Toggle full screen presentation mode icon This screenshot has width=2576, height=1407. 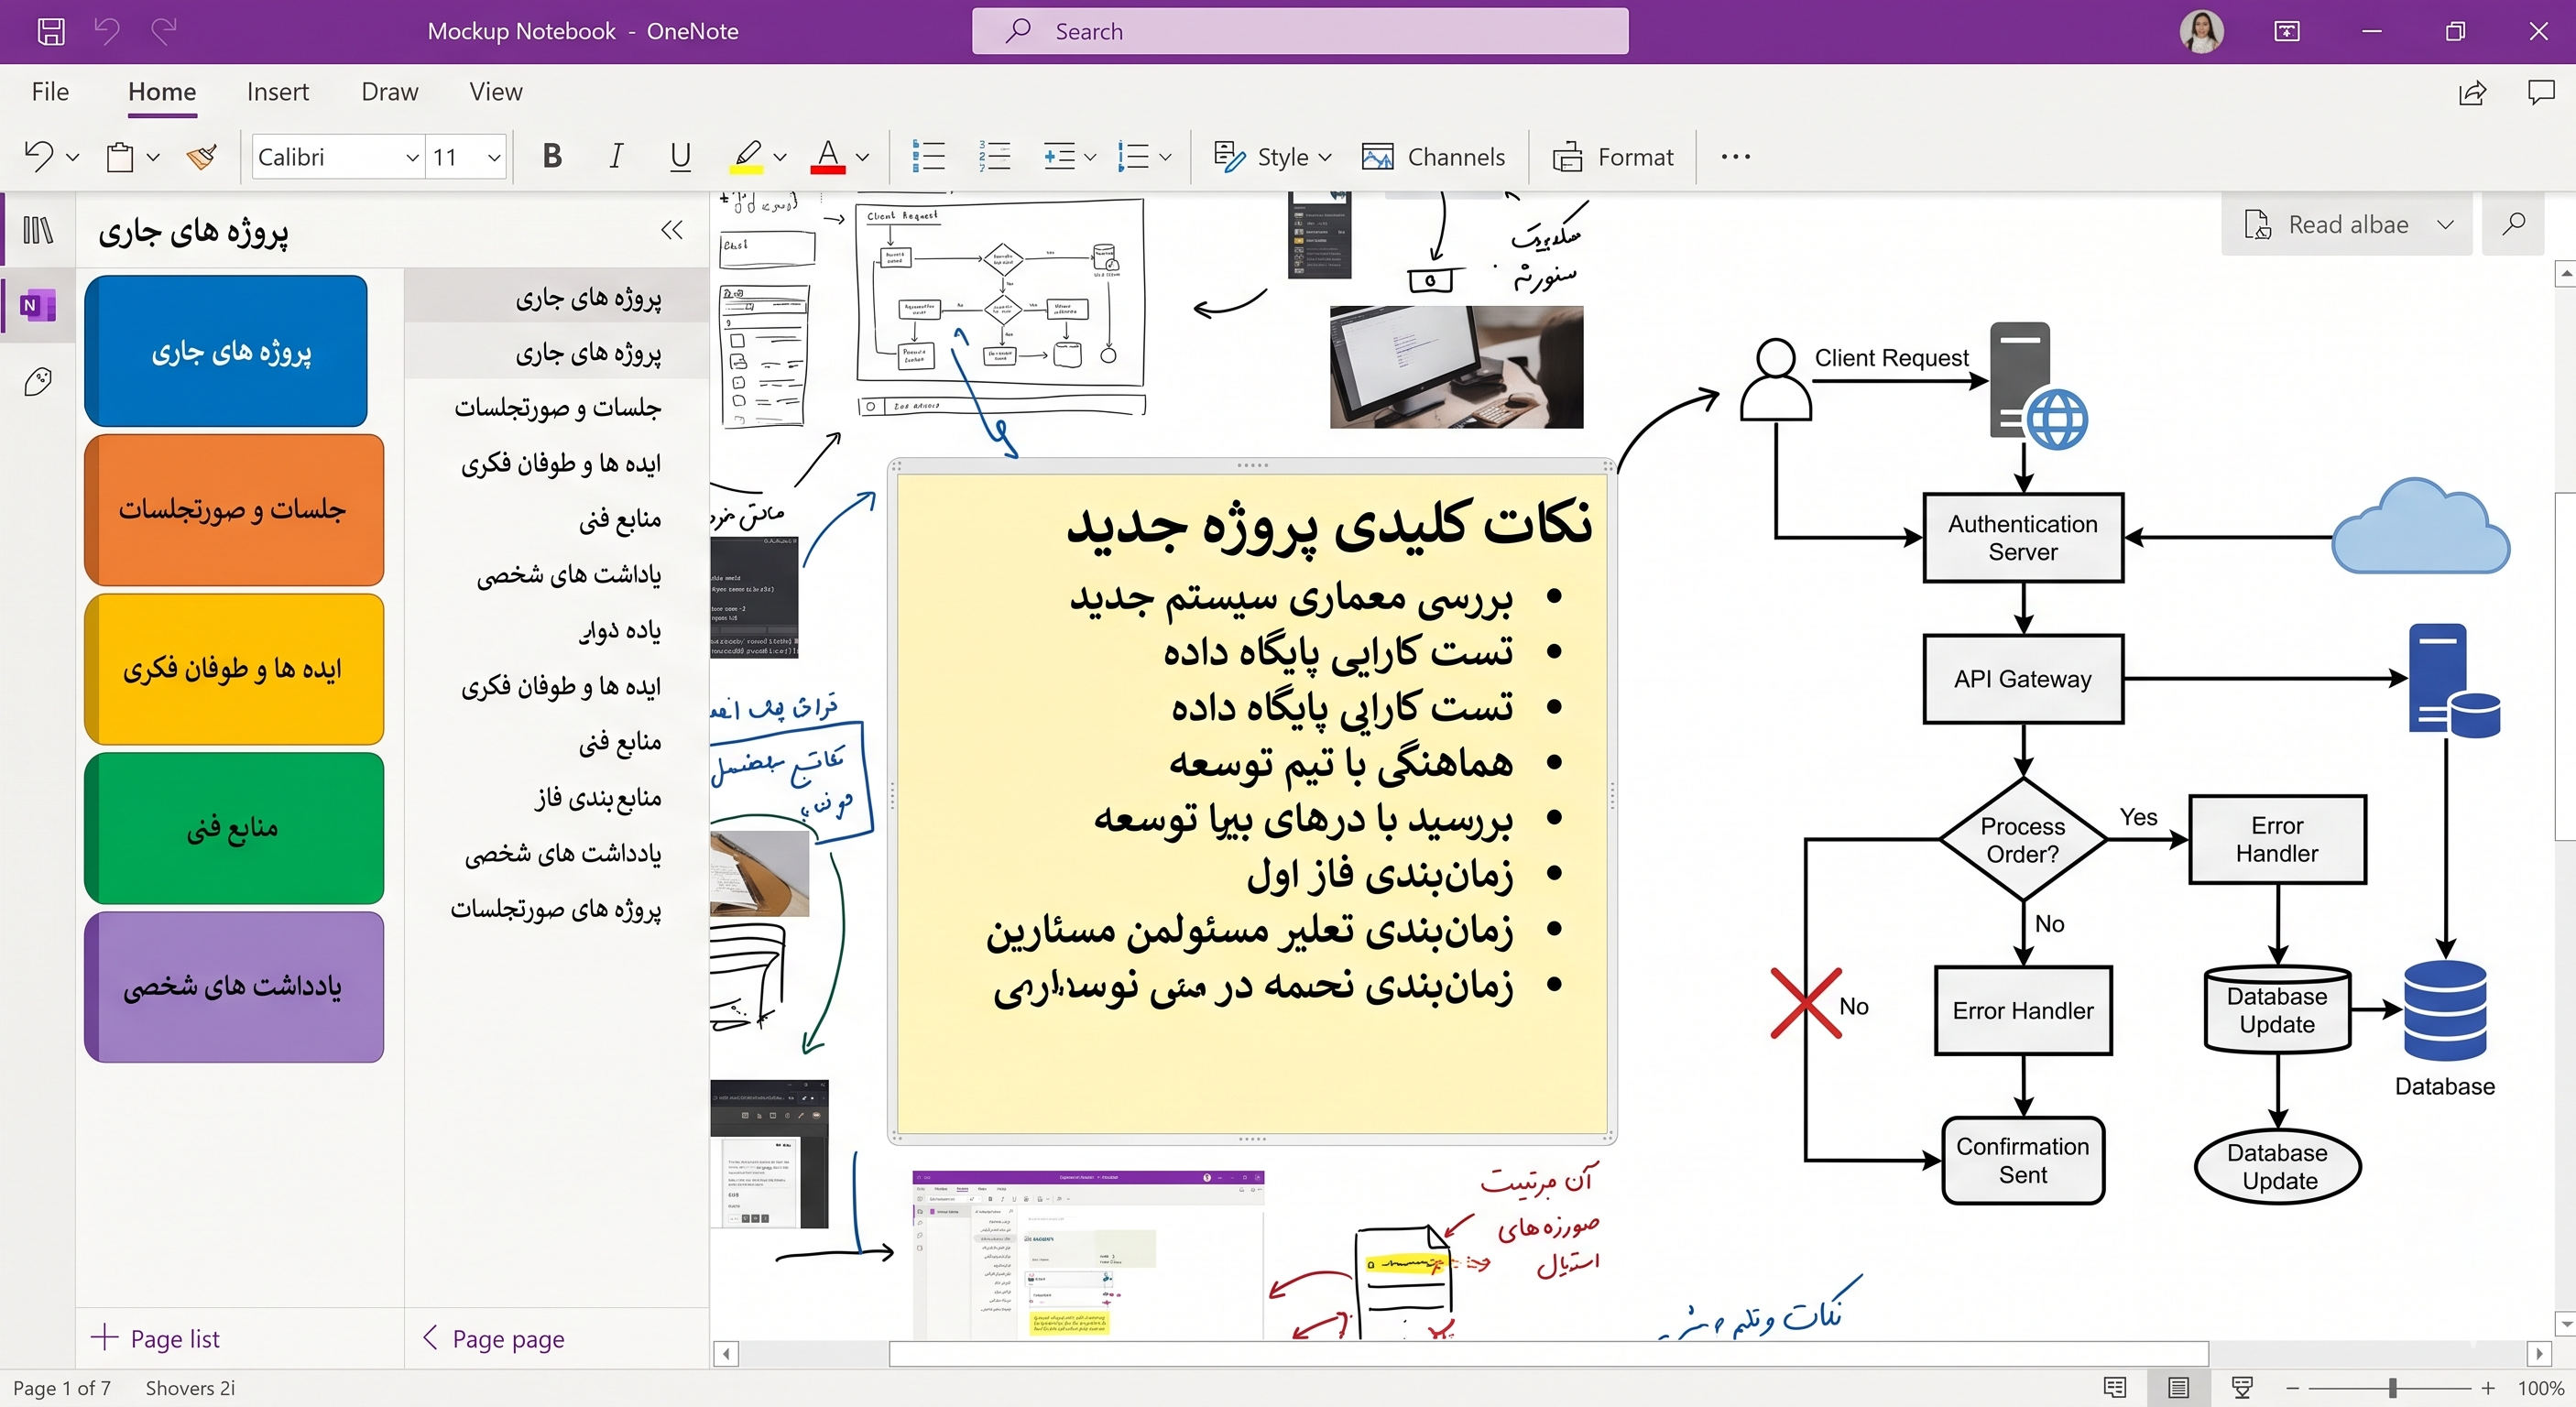tap(2287, 31)
